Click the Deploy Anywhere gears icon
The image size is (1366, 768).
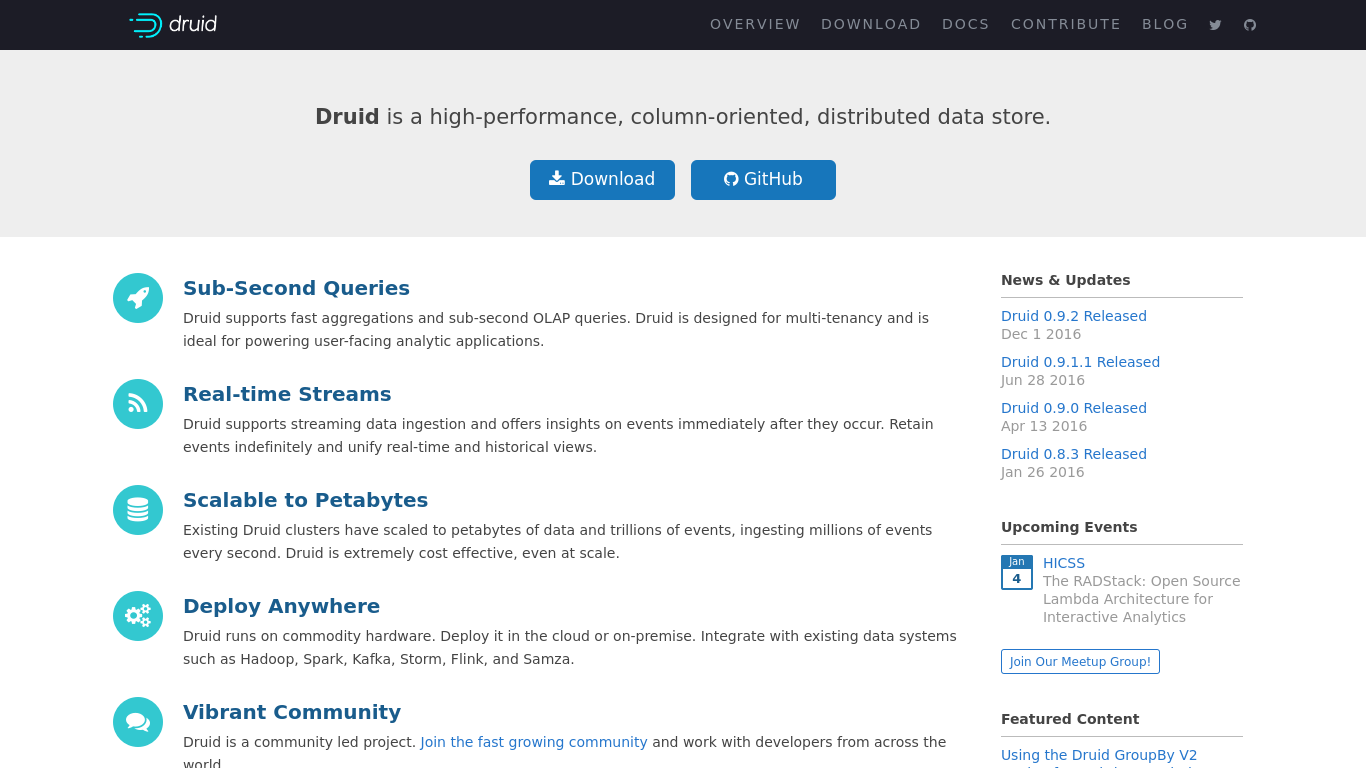[x=137, y=616]
